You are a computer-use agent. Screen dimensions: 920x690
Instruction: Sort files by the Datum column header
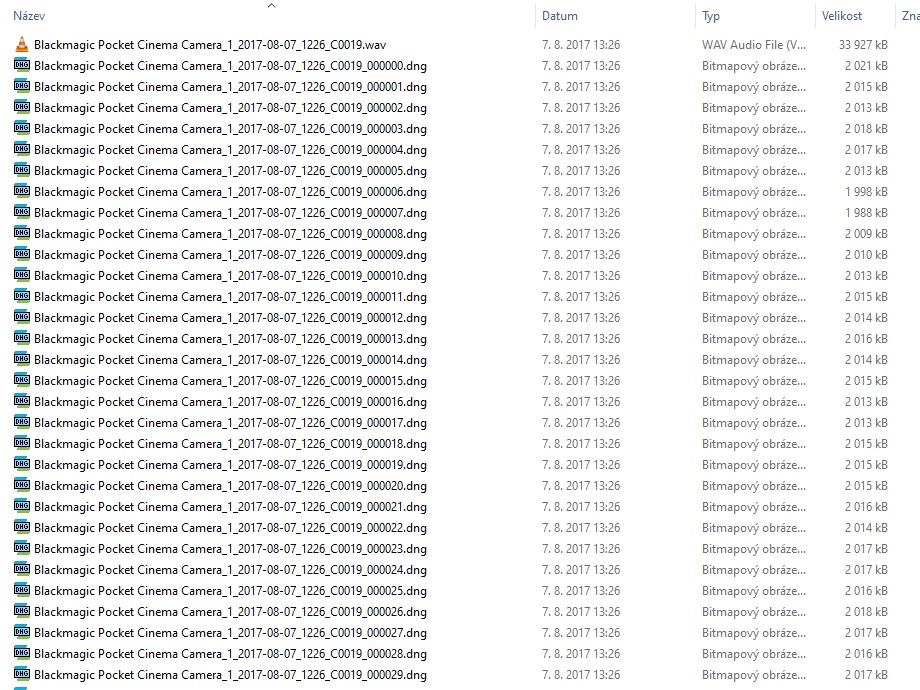coord(560,17)
